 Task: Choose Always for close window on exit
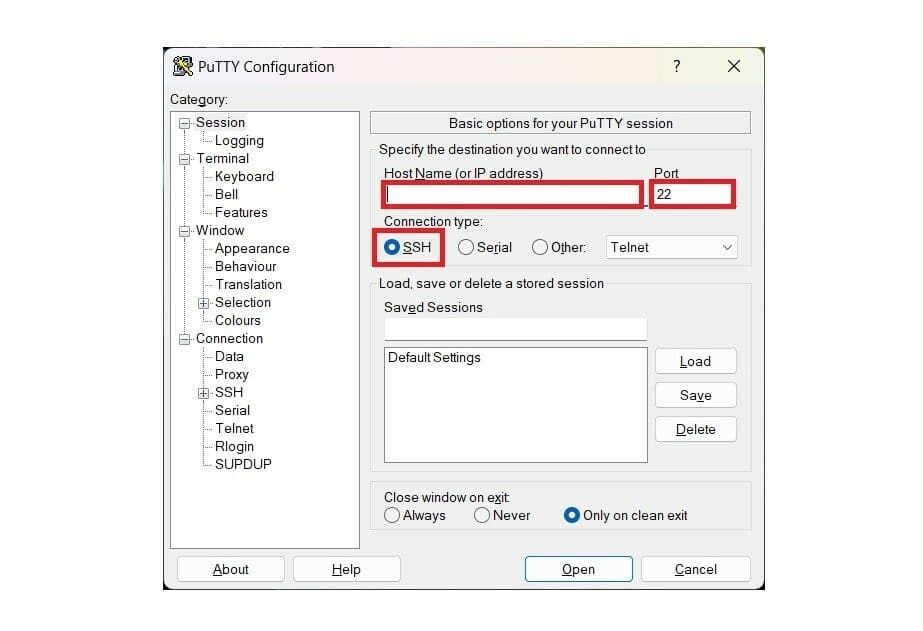[x=391, y=516]
